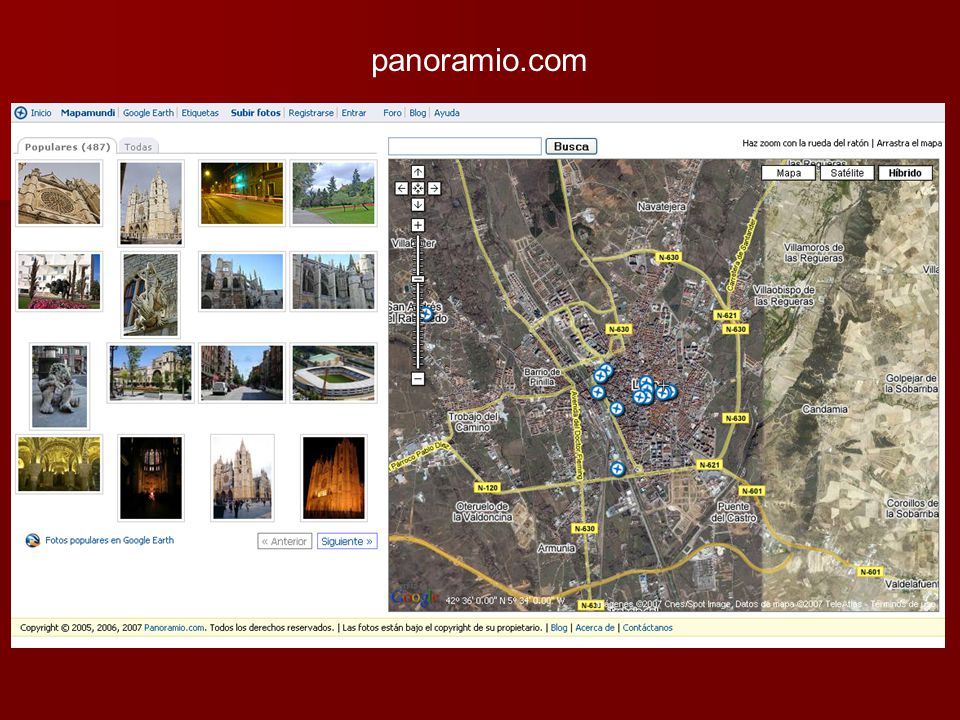Zoom in with the map plus button
Screen dimensions: 960x720
click(418, 225)
